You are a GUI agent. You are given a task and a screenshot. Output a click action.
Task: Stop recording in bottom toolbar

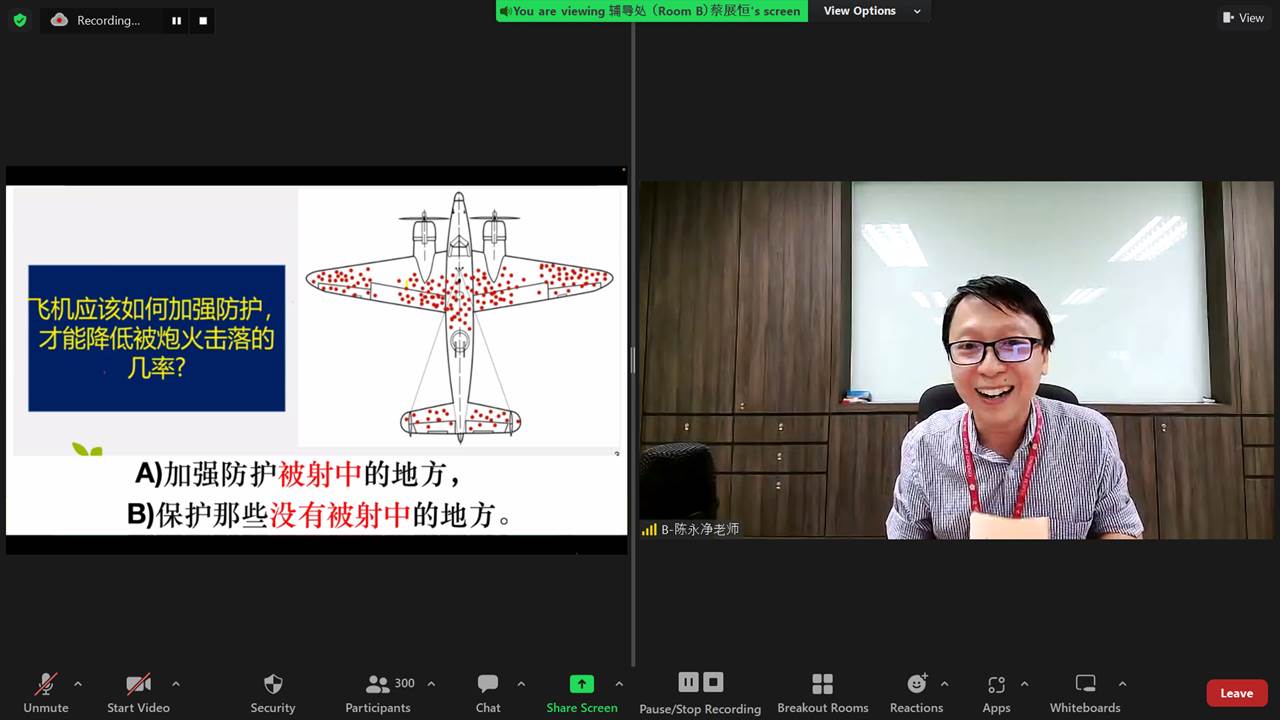[x=713, y=682]
